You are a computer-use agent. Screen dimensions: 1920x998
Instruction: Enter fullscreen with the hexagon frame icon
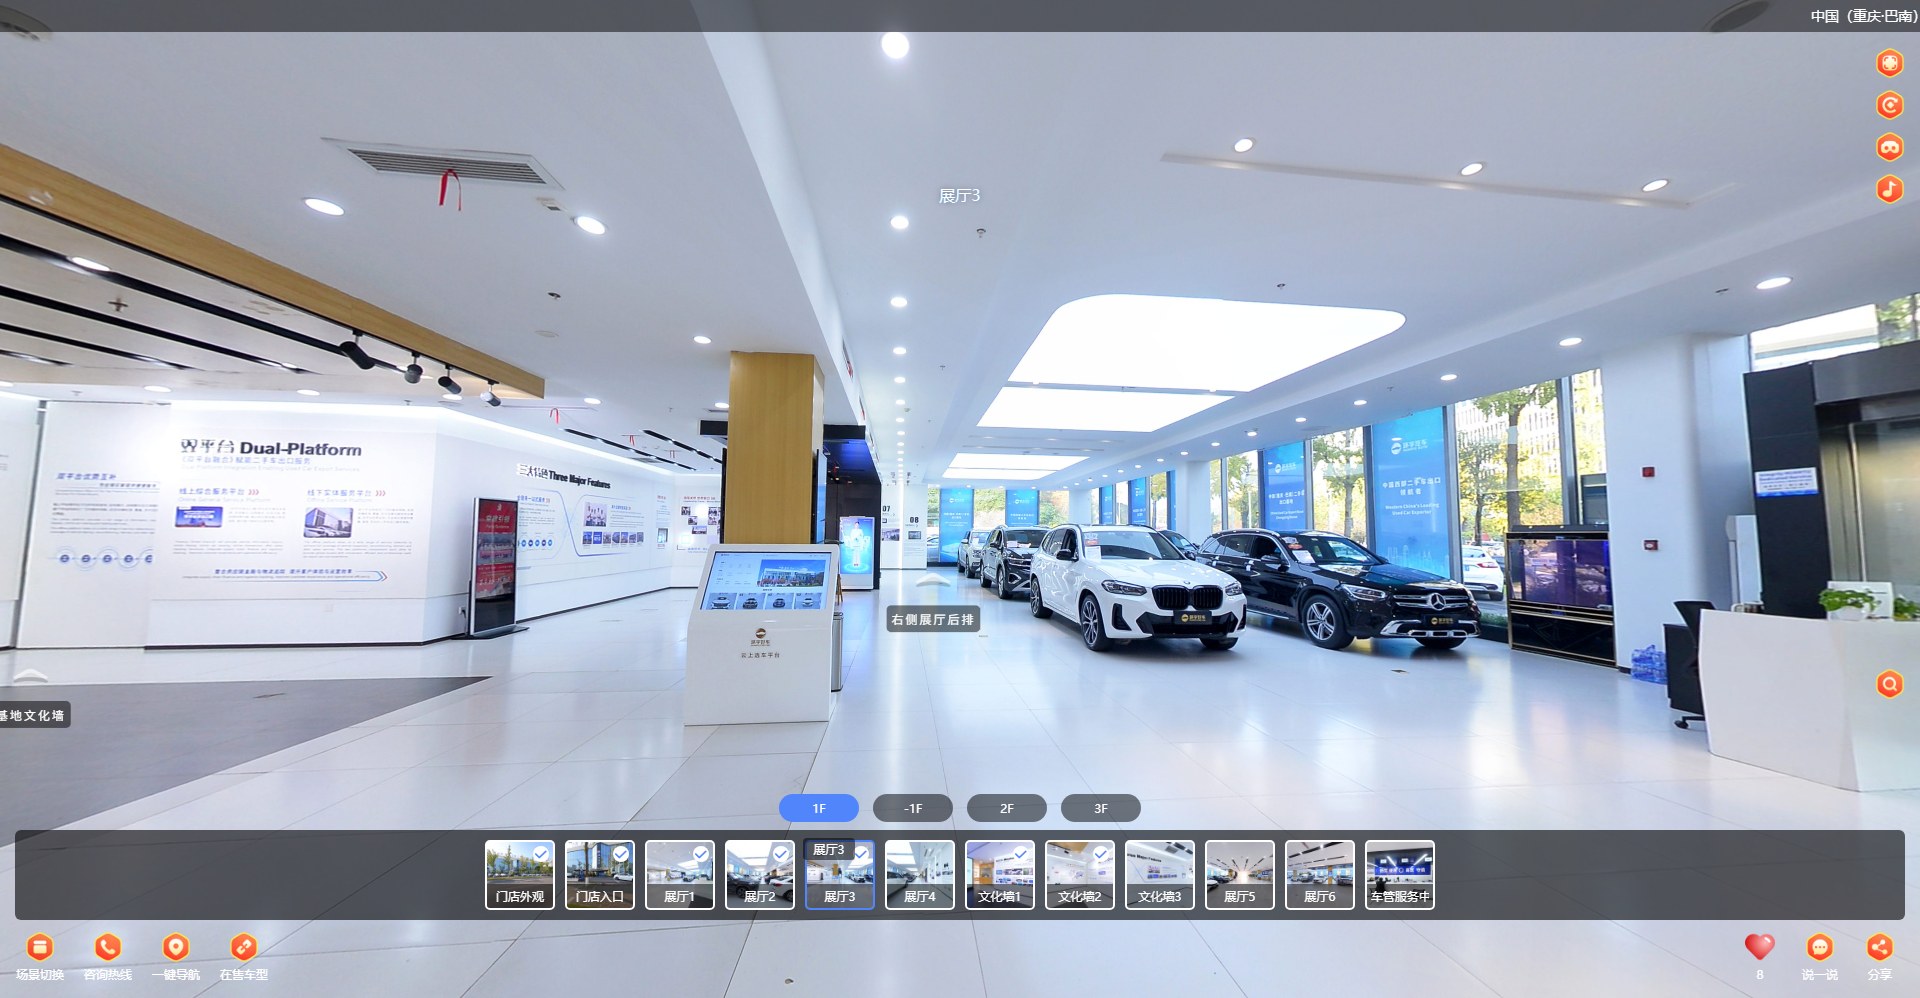(1889, 63)
